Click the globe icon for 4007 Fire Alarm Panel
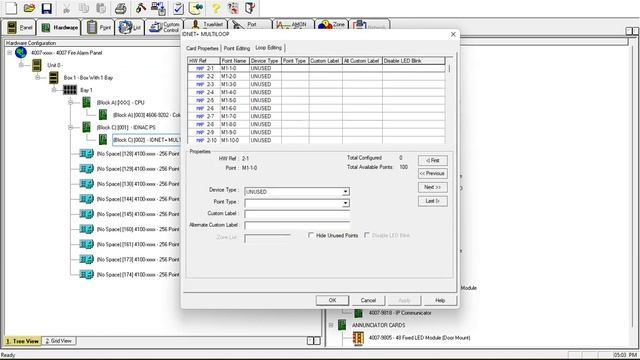Viewport: 640px width, 360px height. coord(21,52)
